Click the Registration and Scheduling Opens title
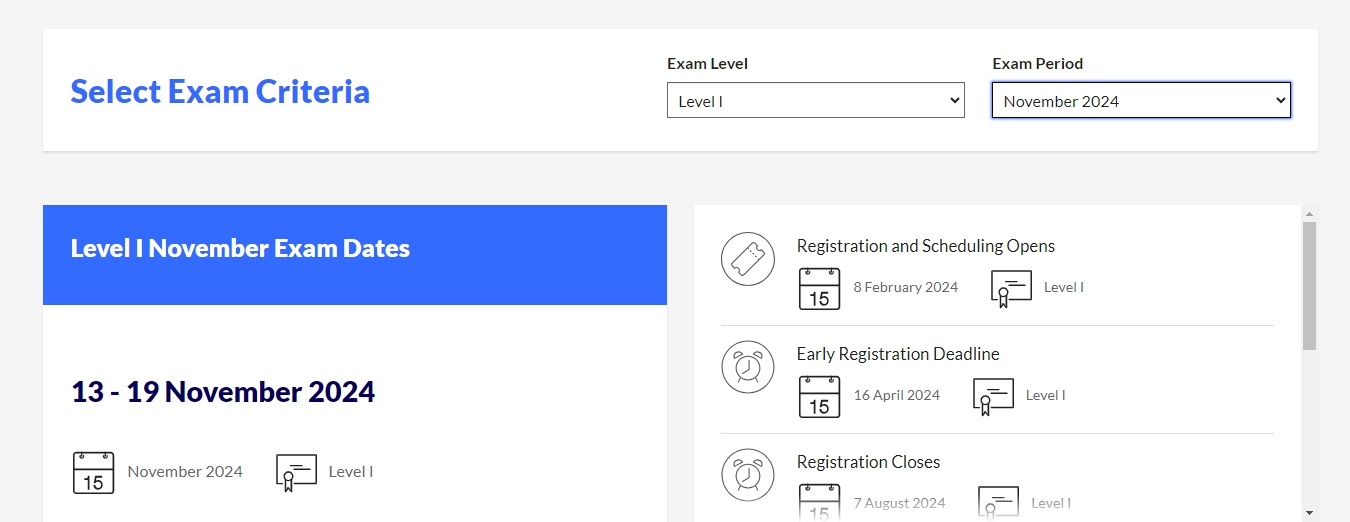Image resolution: width=1350 pixels, height=522 pixels. pyautogui.click(x=925, y=246)
